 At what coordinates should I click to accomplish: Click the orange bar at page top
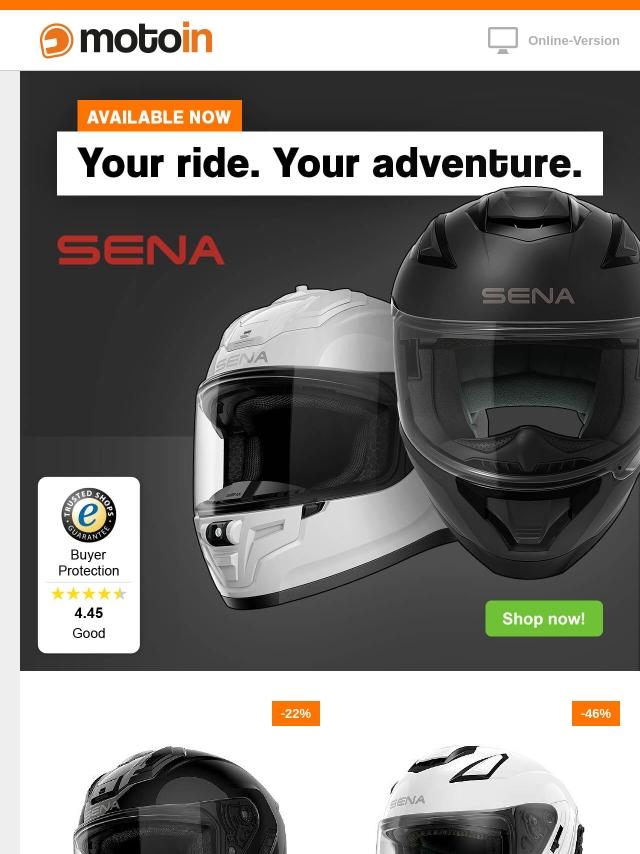(320, 4)
